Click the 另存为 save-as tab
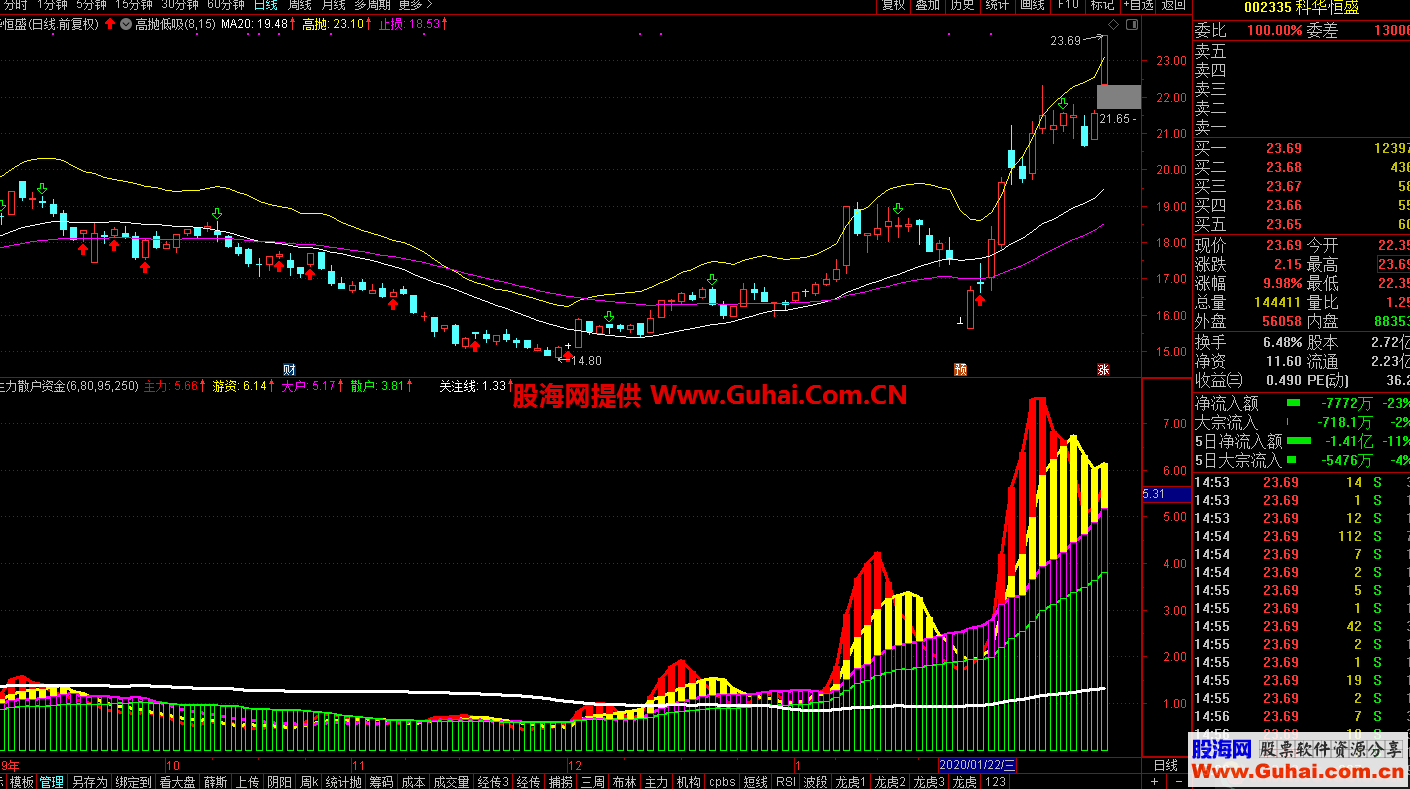1410x789 pixels. (x=89, y=782)
